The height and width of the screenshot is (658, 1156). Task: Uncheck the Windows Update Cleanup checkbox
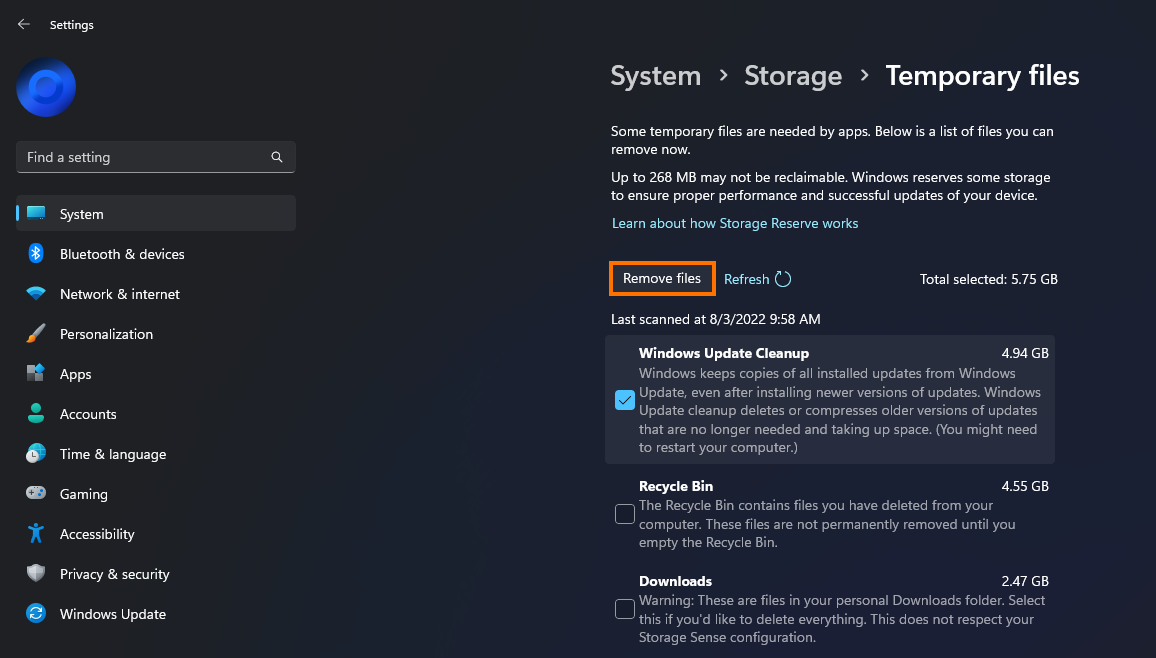pyautogui.click(x=624, y=400)
